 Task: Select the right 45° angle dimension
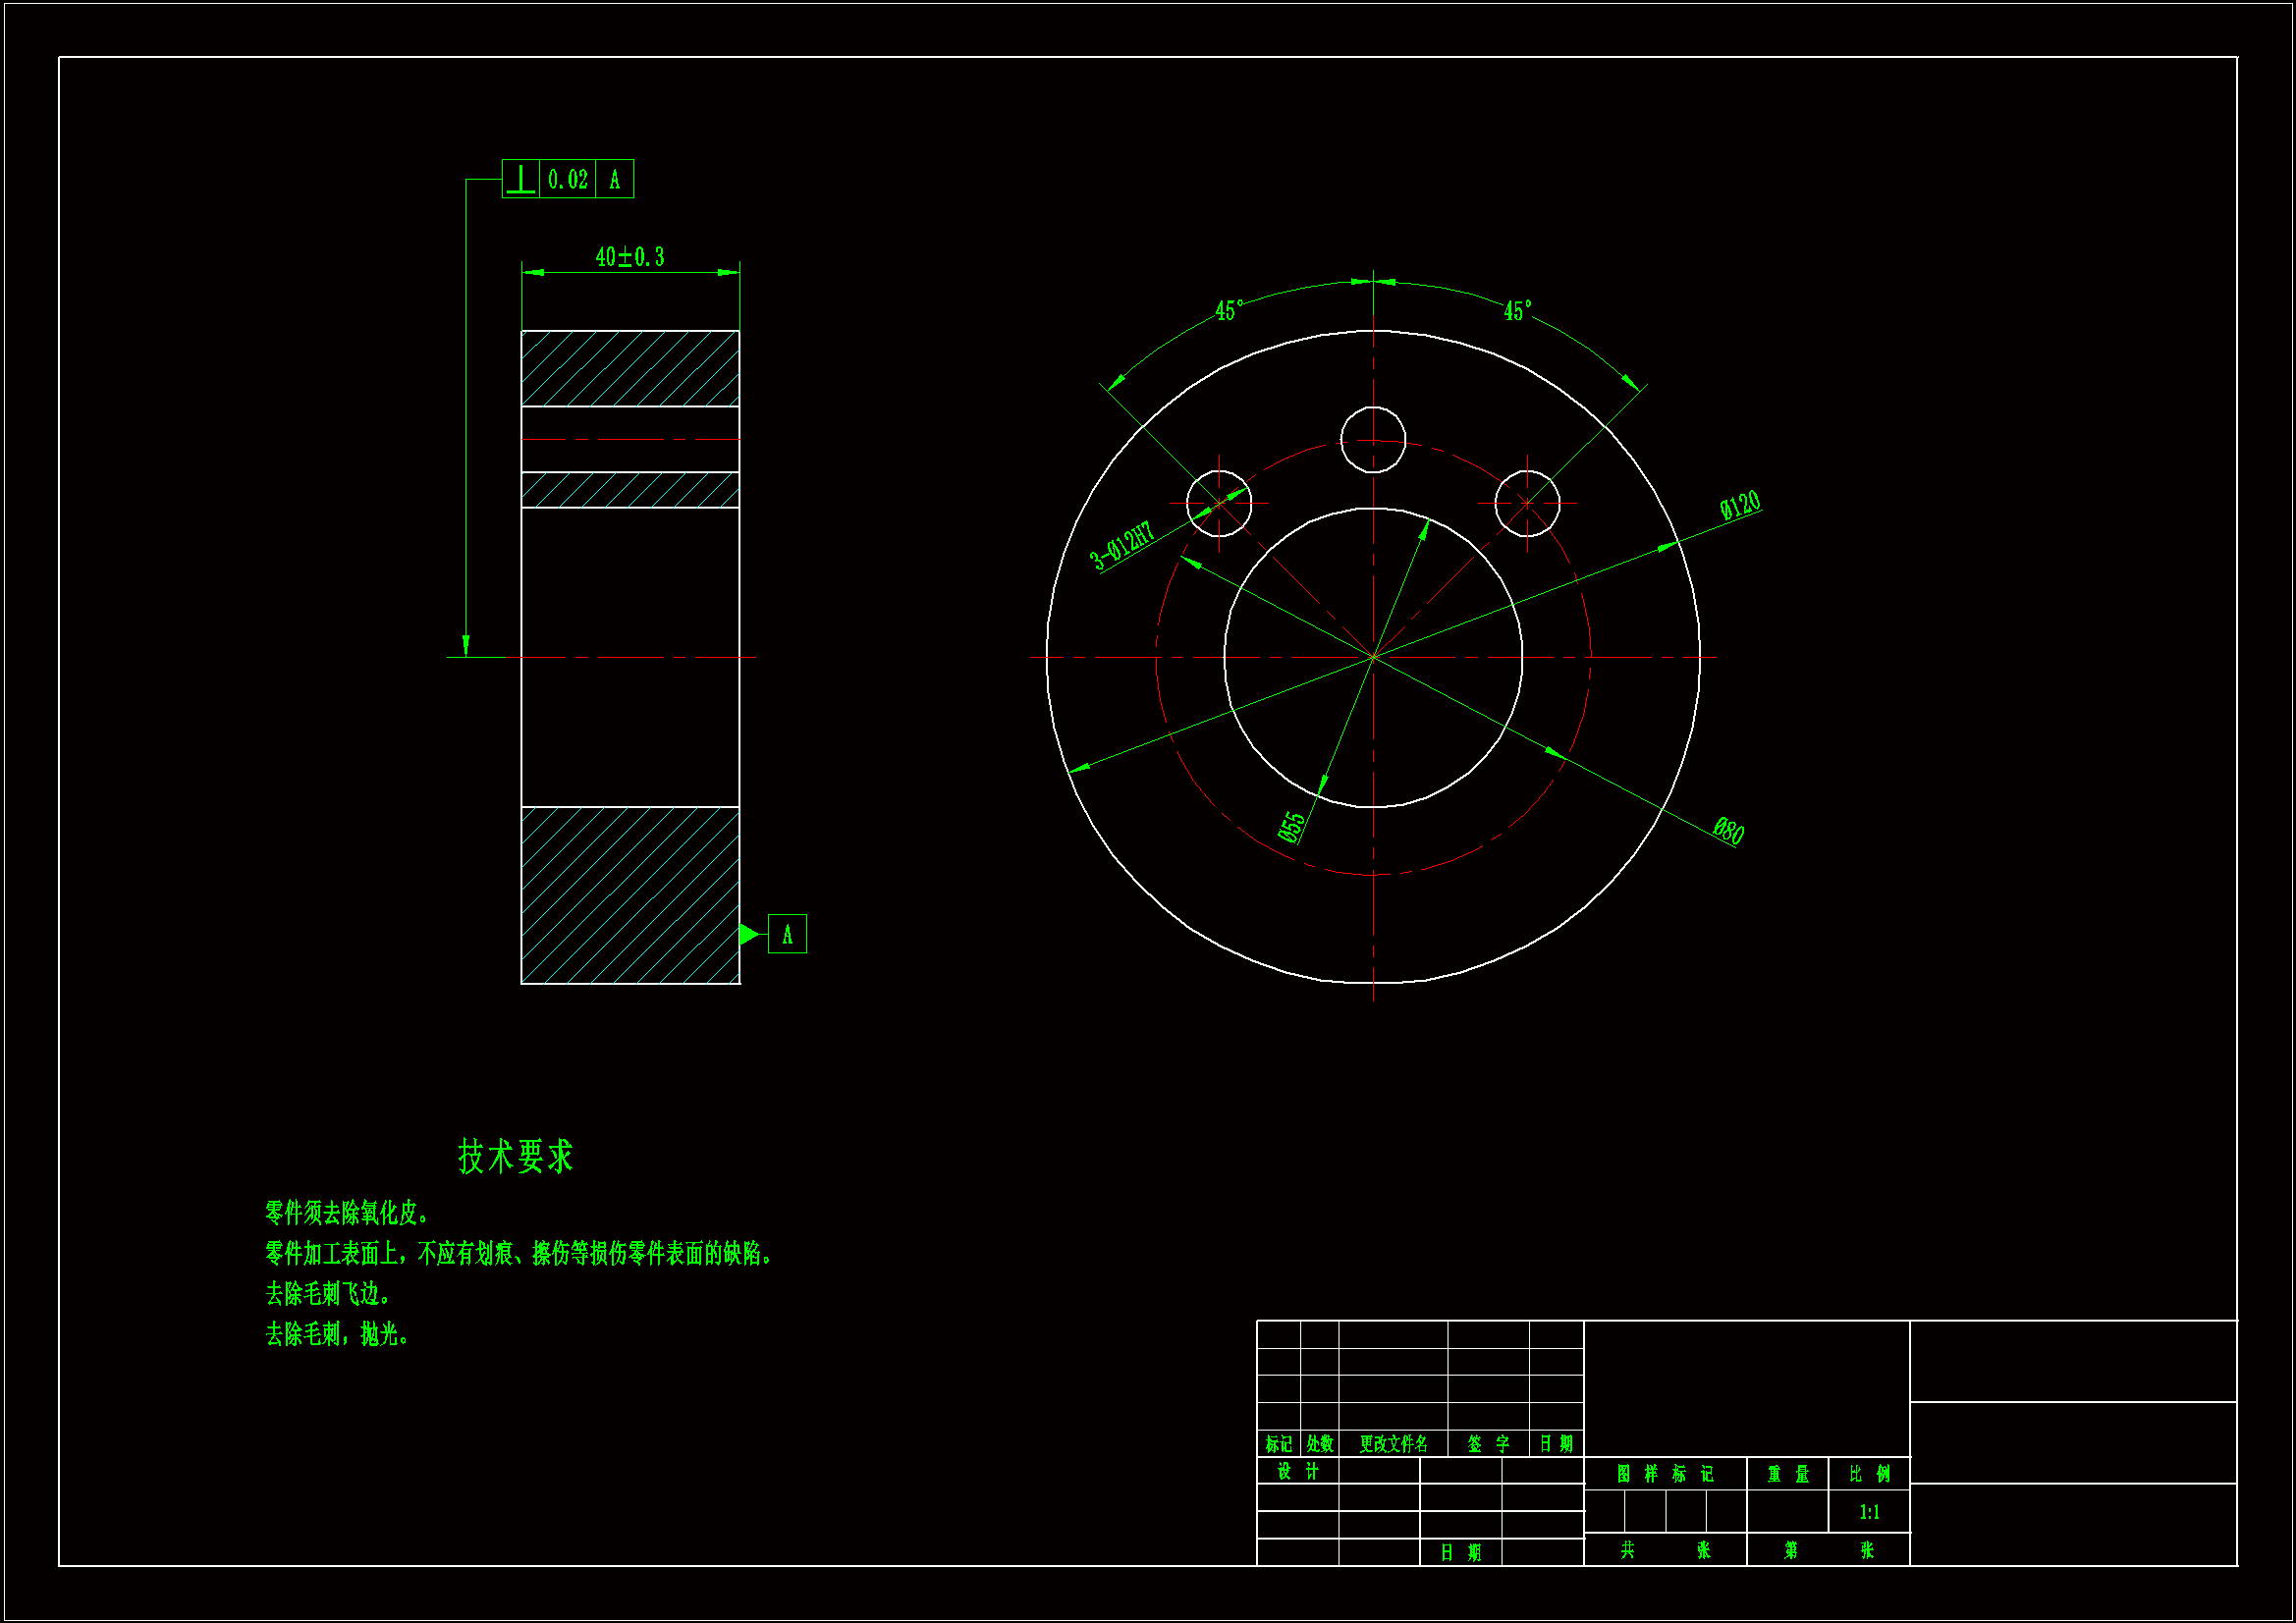[1516, 310]
